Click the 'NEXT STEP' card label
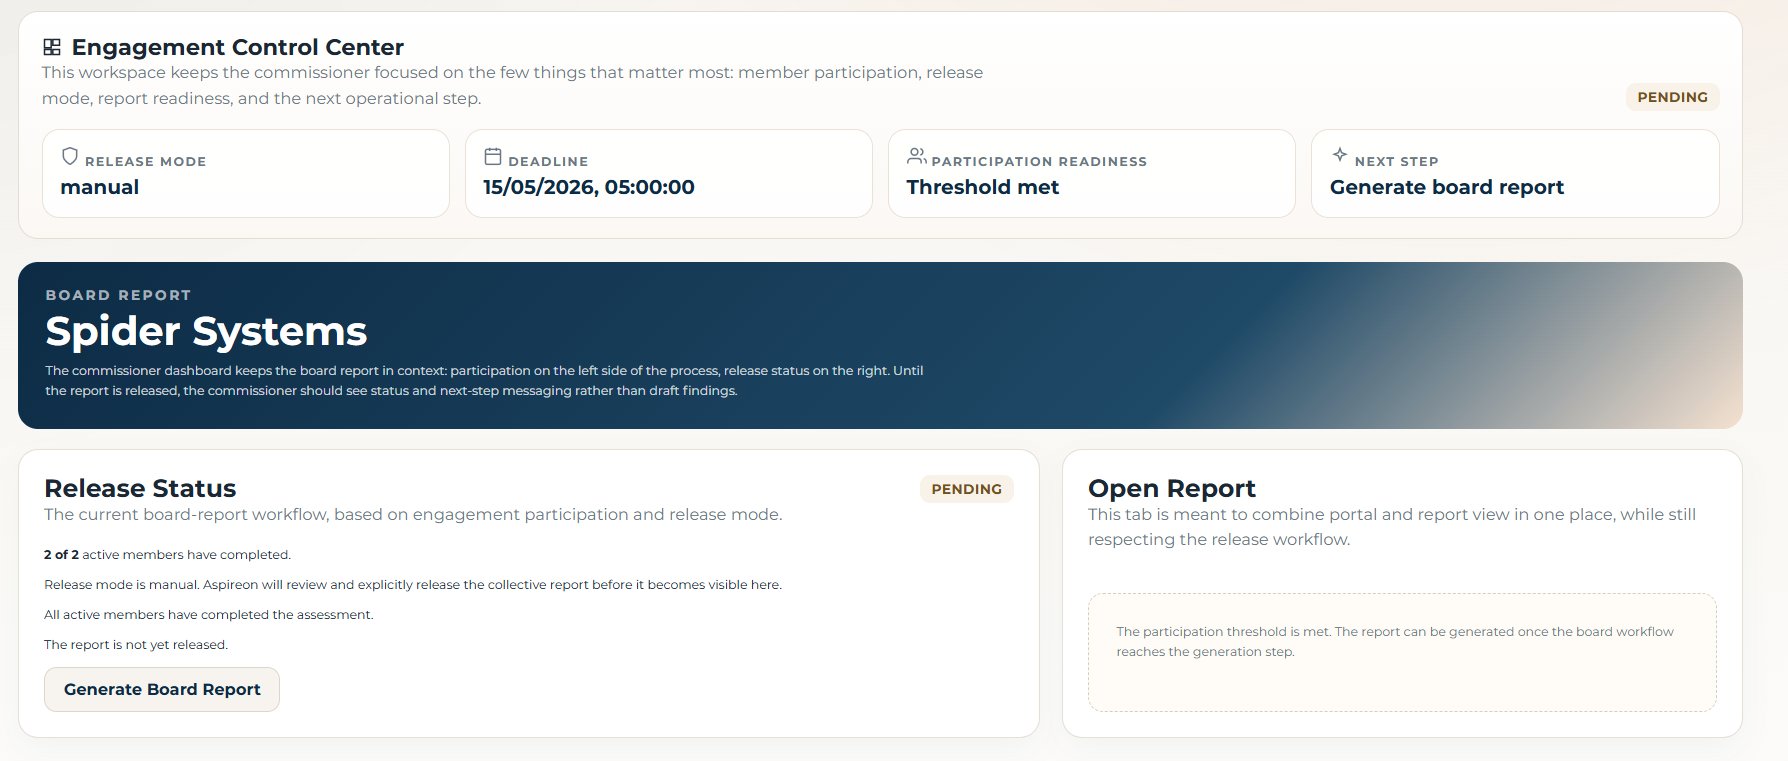 (1396, 161)
